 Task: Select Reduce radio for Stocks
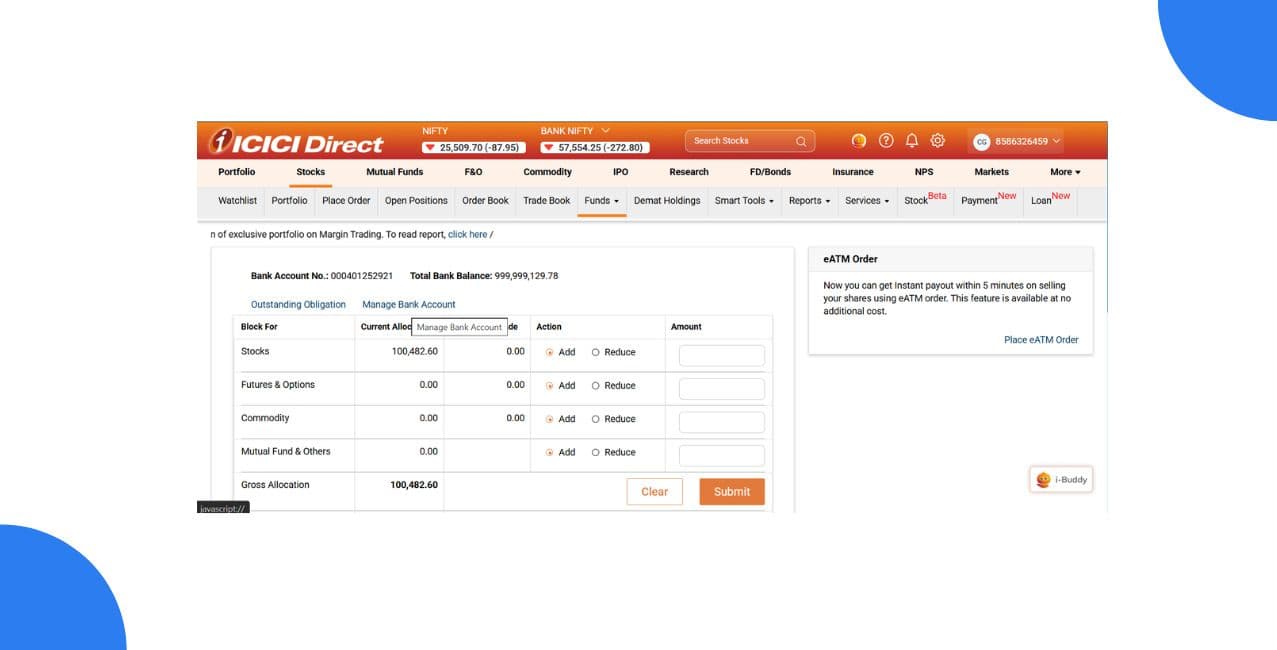(x=596, y=352)
